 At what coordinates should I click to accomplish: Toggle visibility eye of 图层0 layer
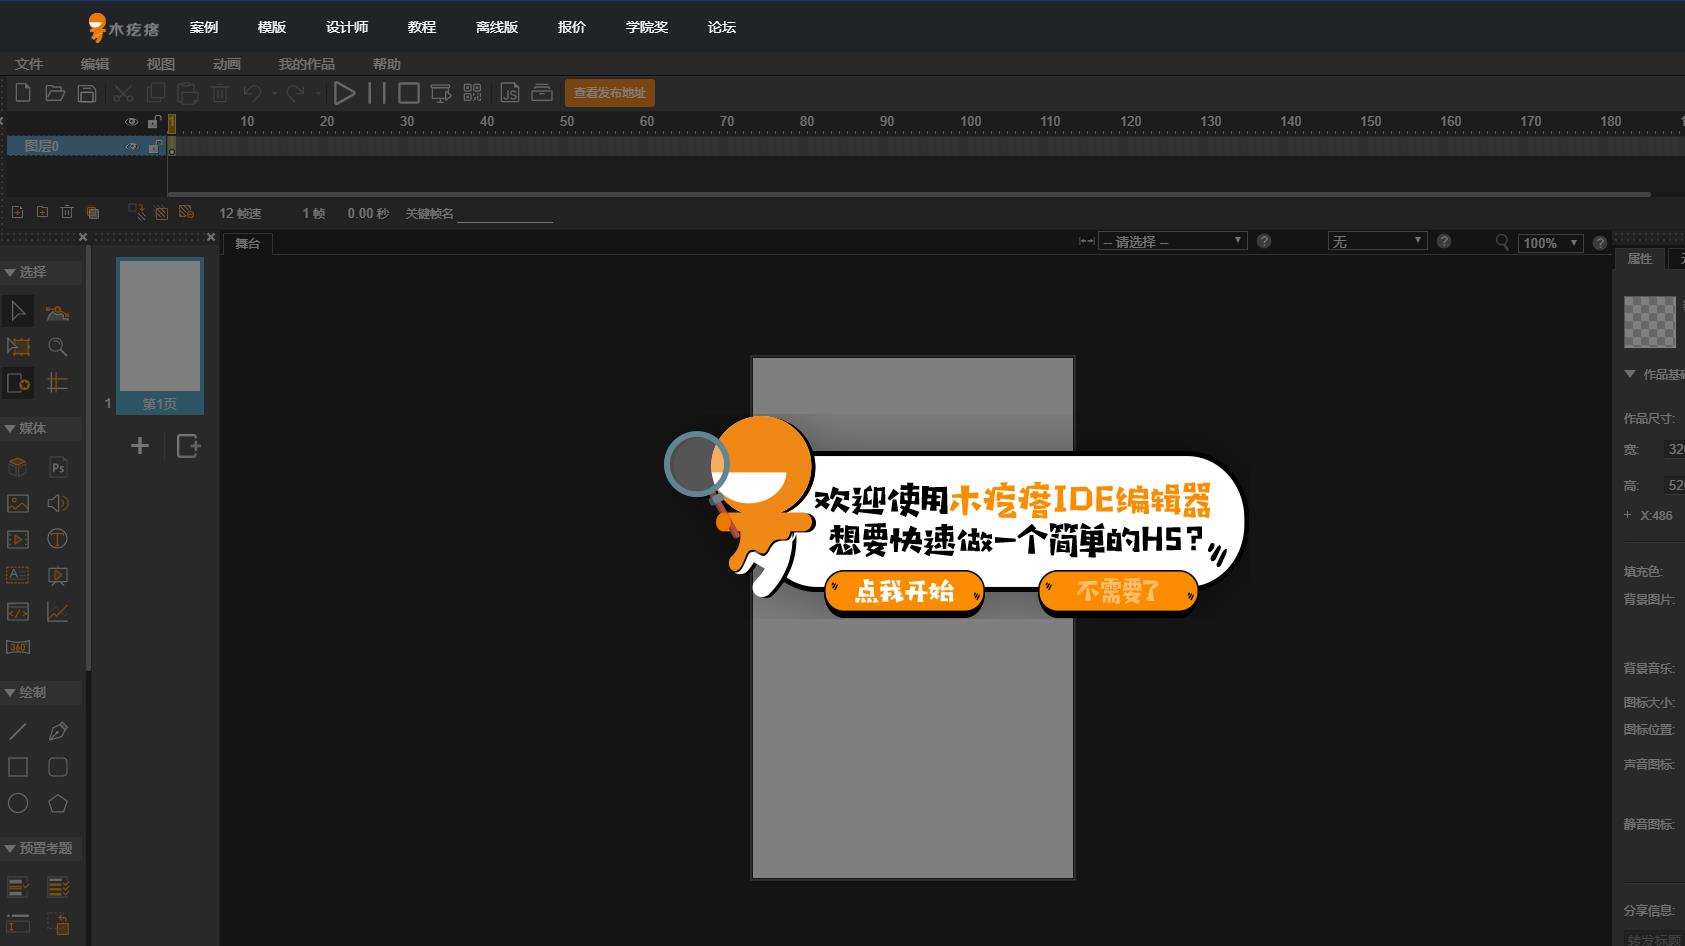(131, 147)
